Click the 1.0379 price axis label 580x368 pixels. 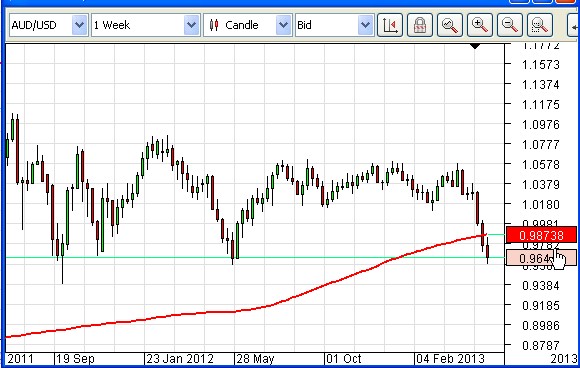coord(541,185)
